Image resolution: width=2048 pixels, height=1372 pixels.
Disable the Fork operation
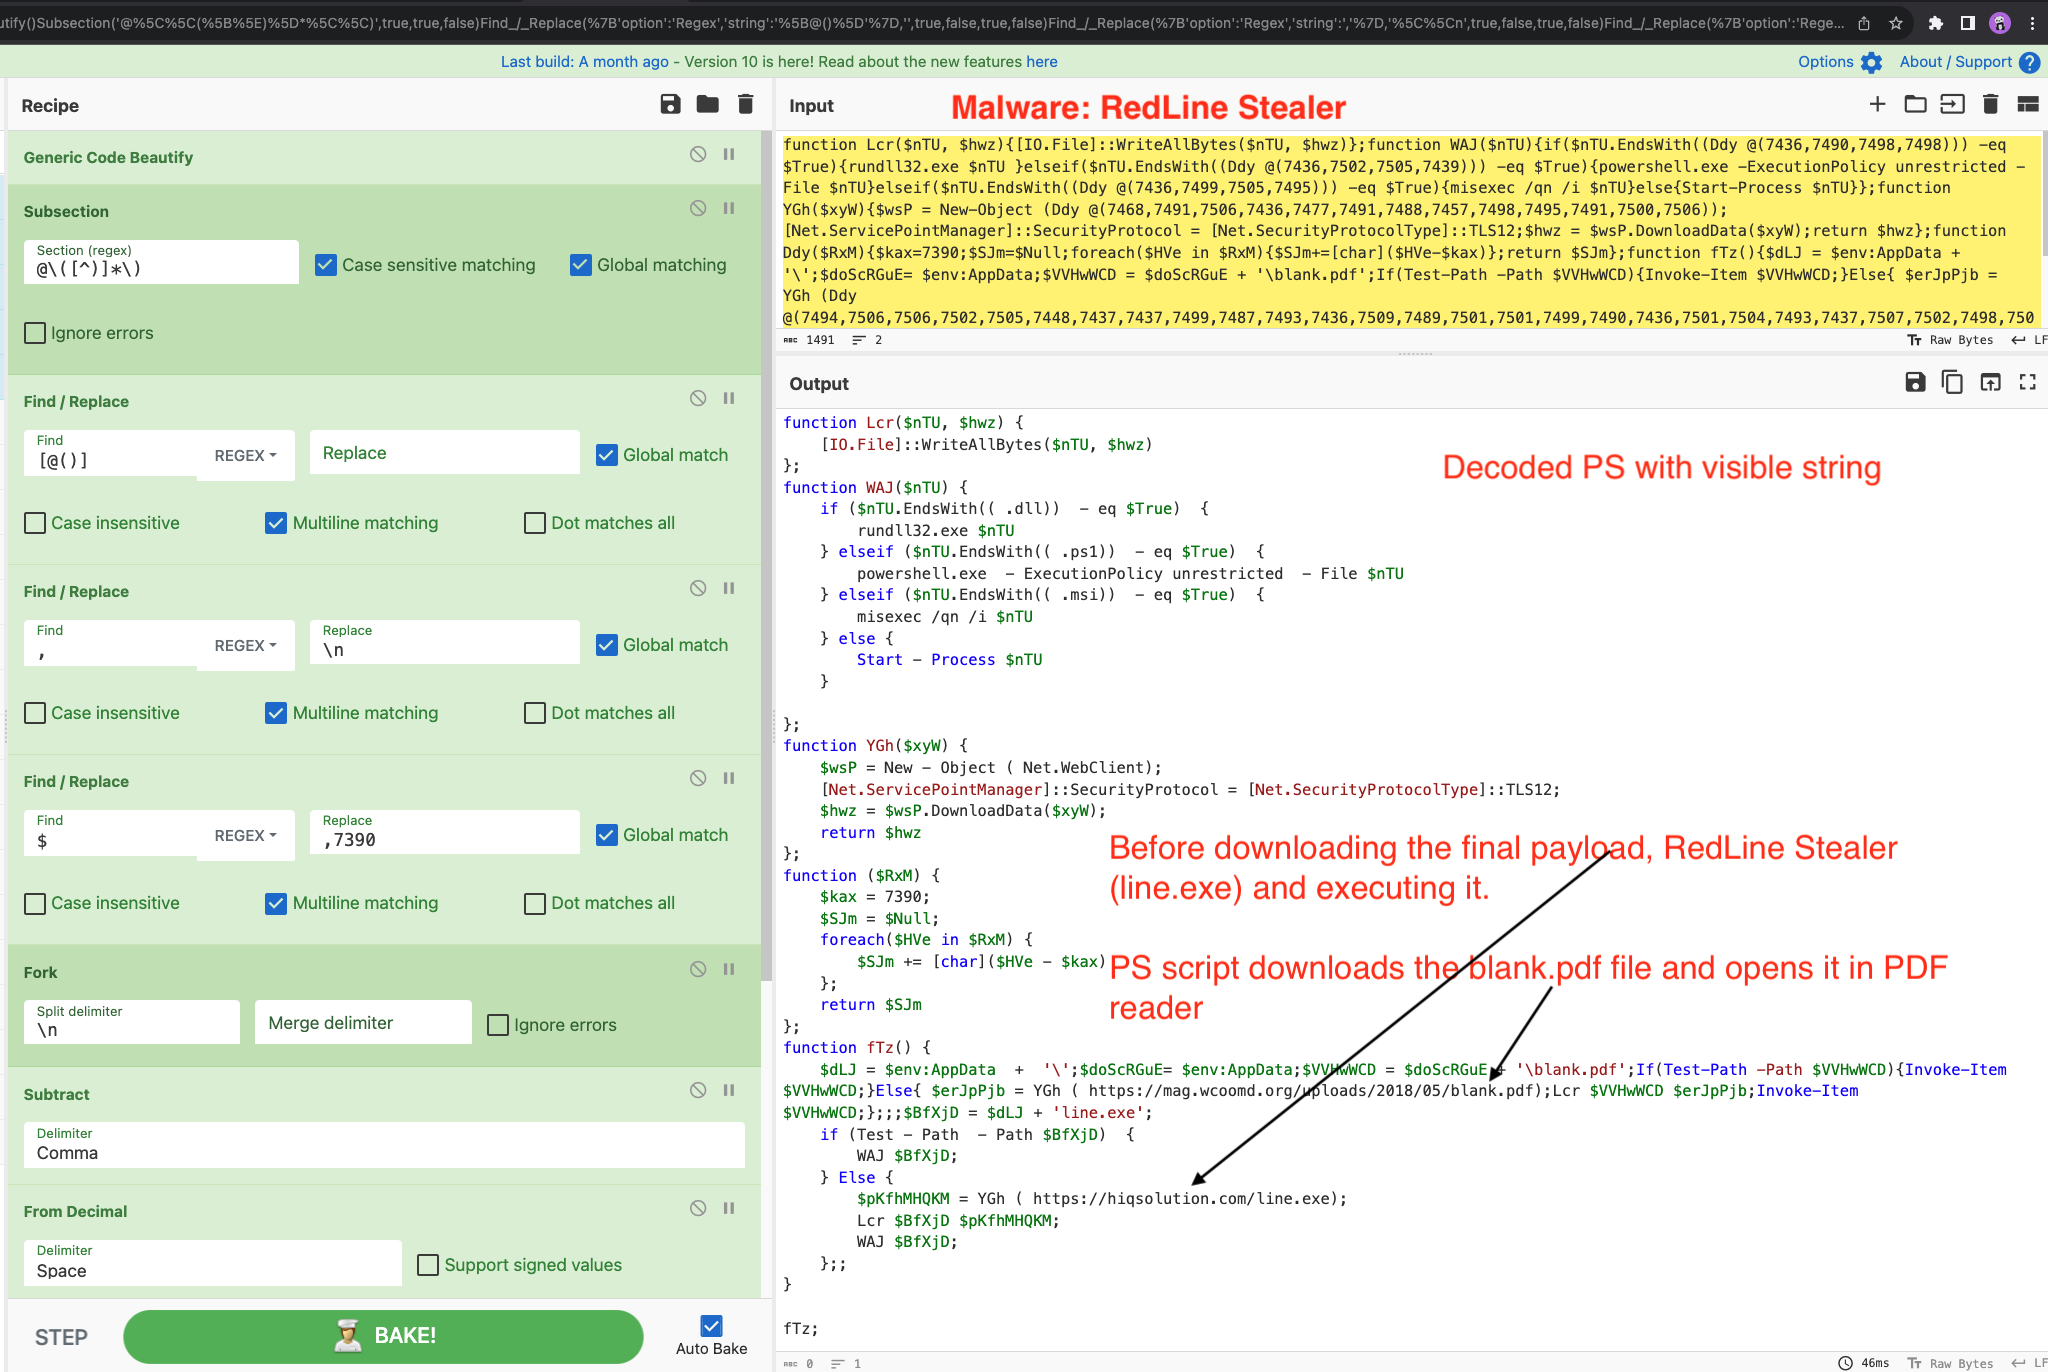698,969
